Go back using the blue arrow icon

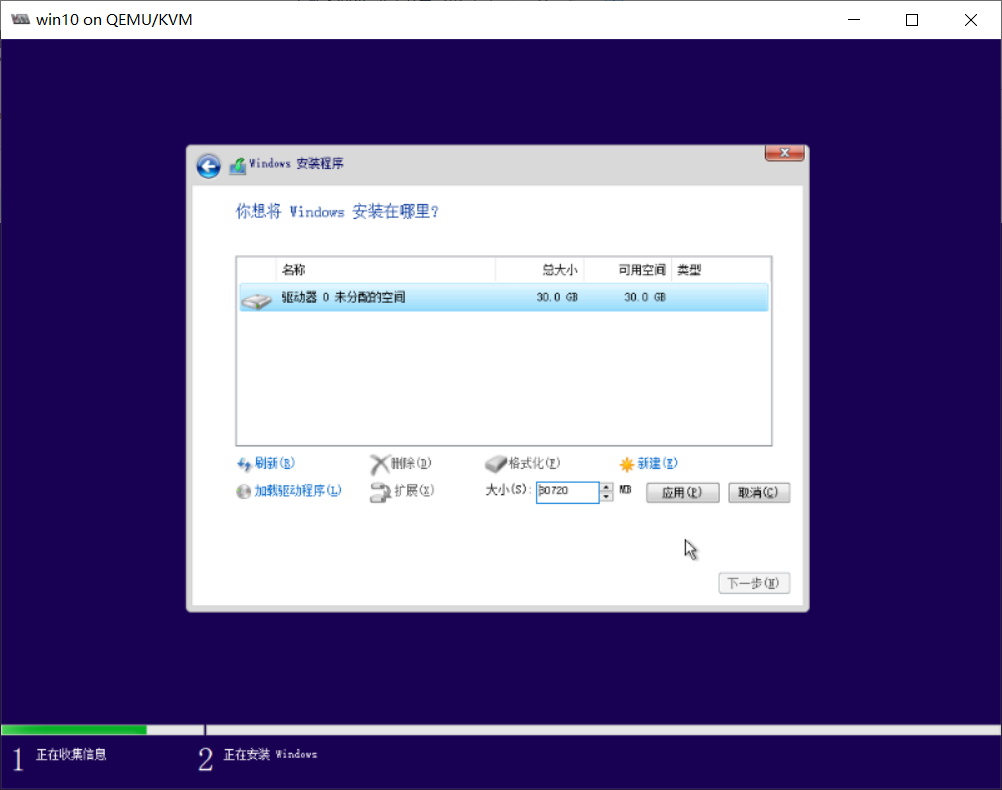point(208,166)
